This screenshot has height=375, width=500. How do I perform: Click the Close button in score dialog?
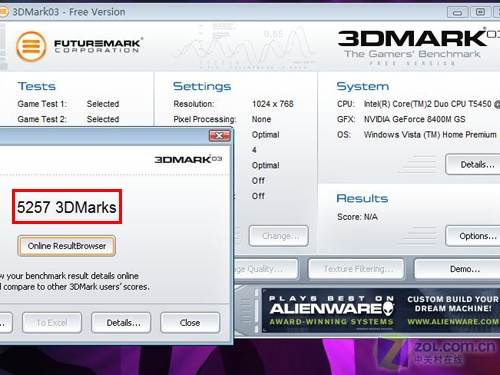pyautogui.click(x=190, y=323)
